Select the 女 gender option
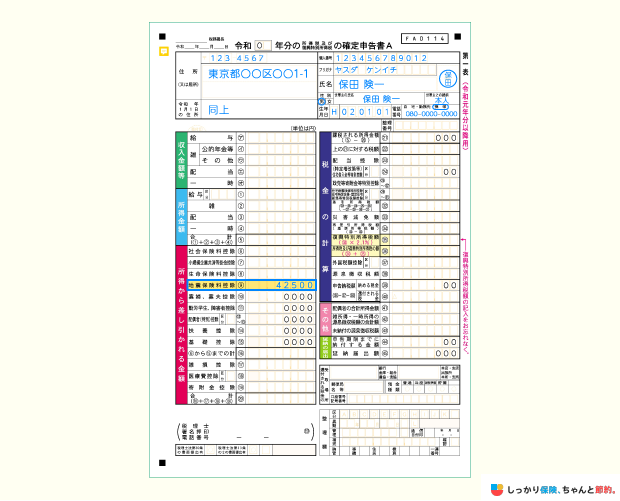Image resolution: width=620 pixels, height=501 pixels. pos(329,102)
